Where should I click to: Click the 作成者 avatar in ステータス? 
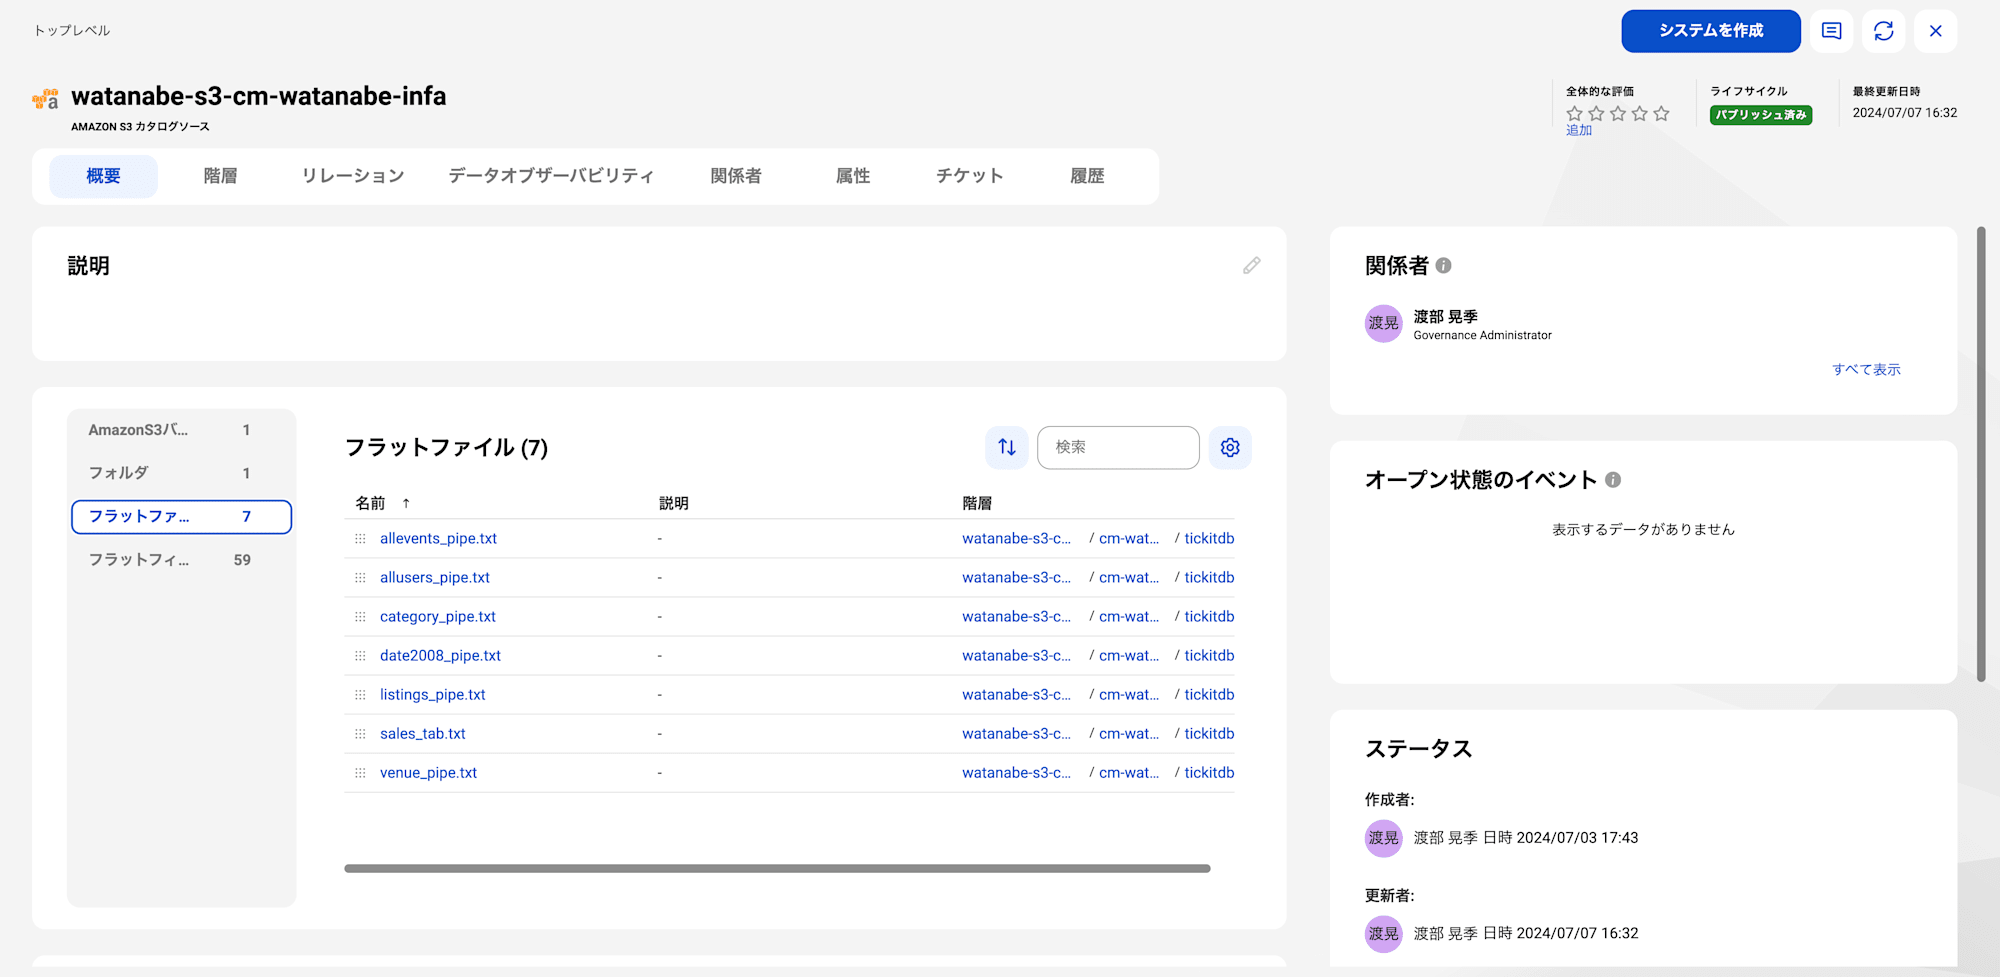(x=1383, y=838)
